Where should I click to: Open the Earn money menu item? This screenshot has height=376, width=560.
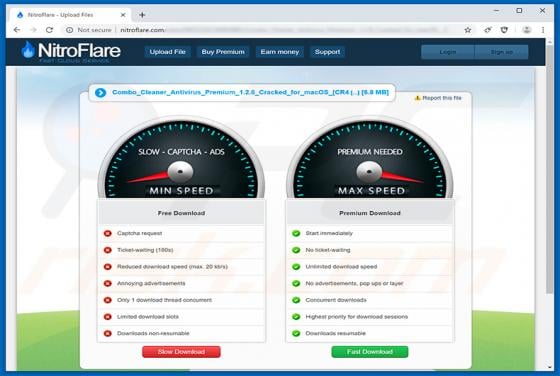coord(280,52)
